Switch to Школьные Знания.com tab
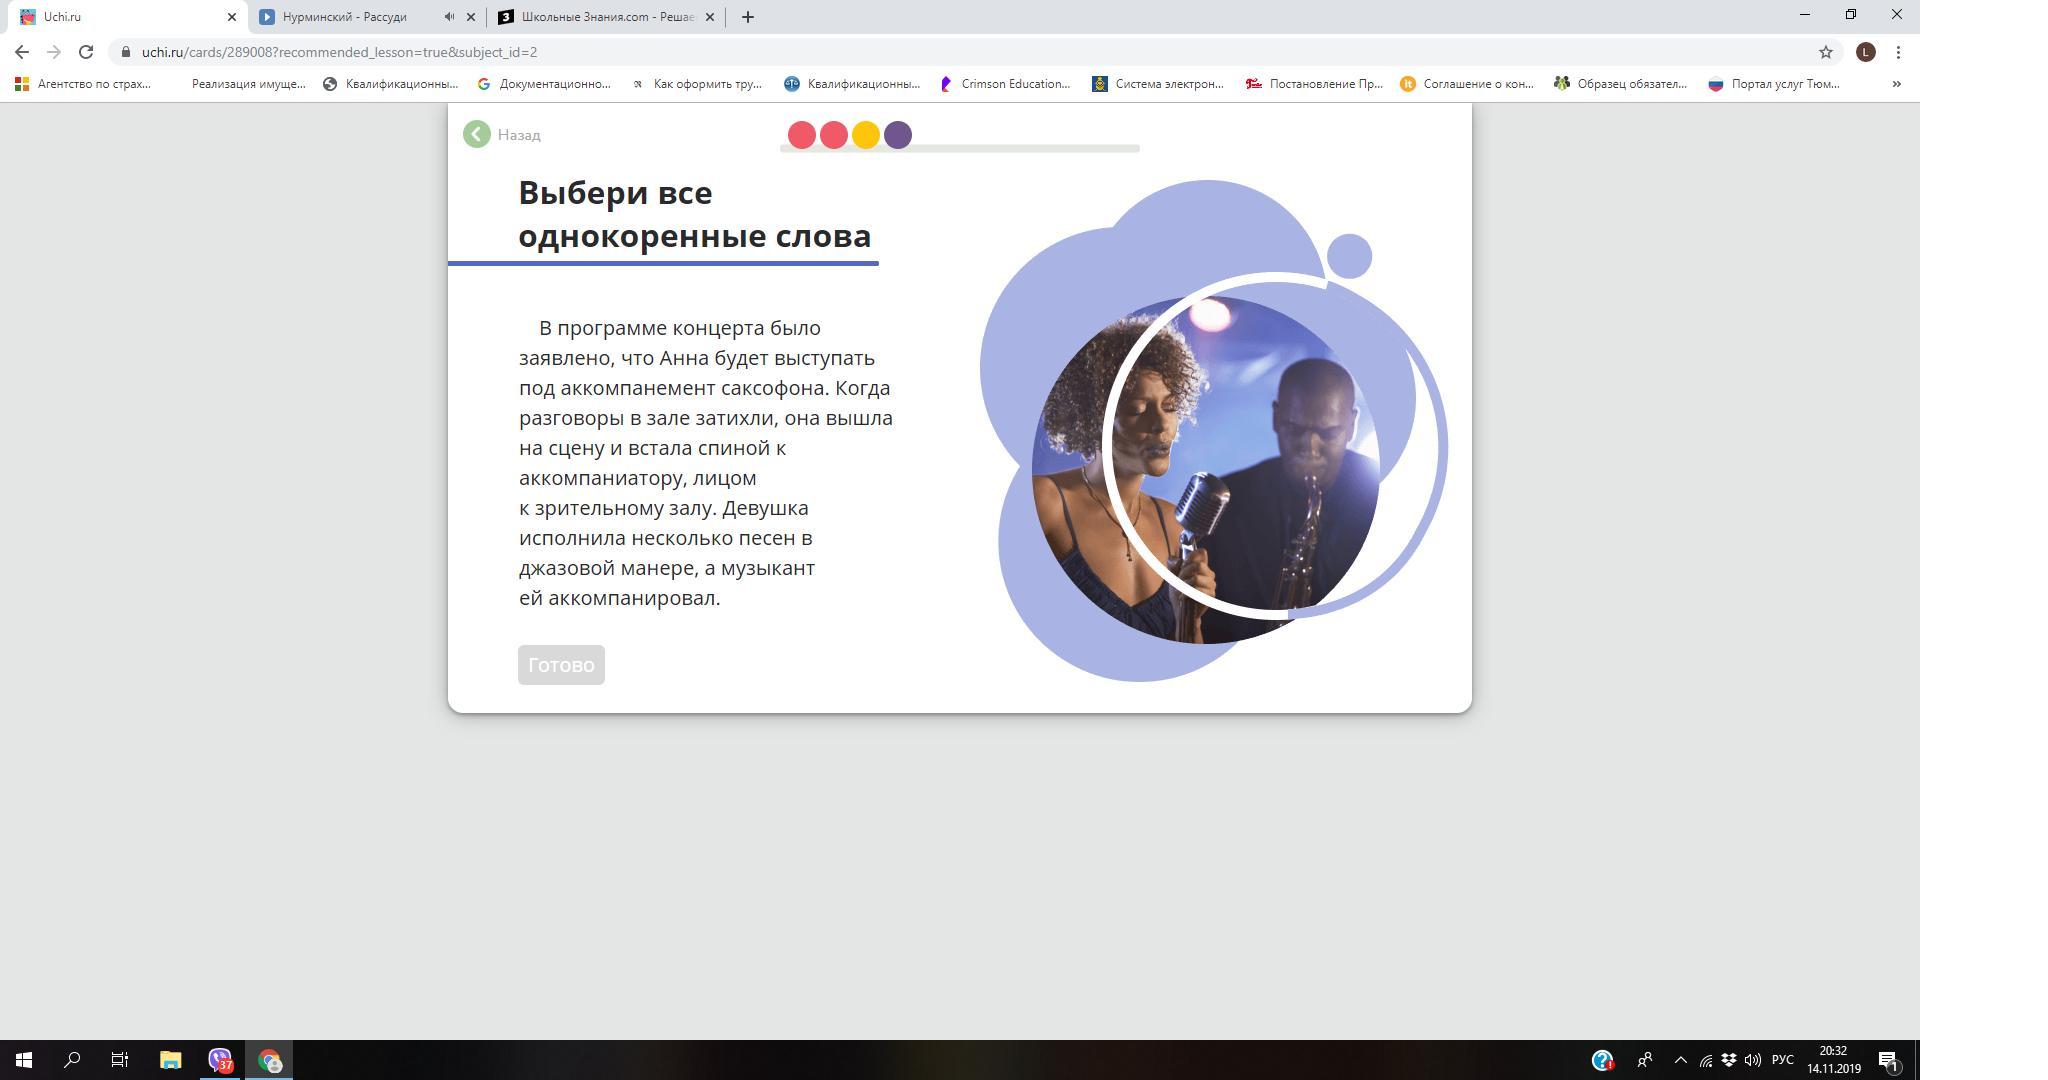2048x1080 pixels. tap(606, 17)
